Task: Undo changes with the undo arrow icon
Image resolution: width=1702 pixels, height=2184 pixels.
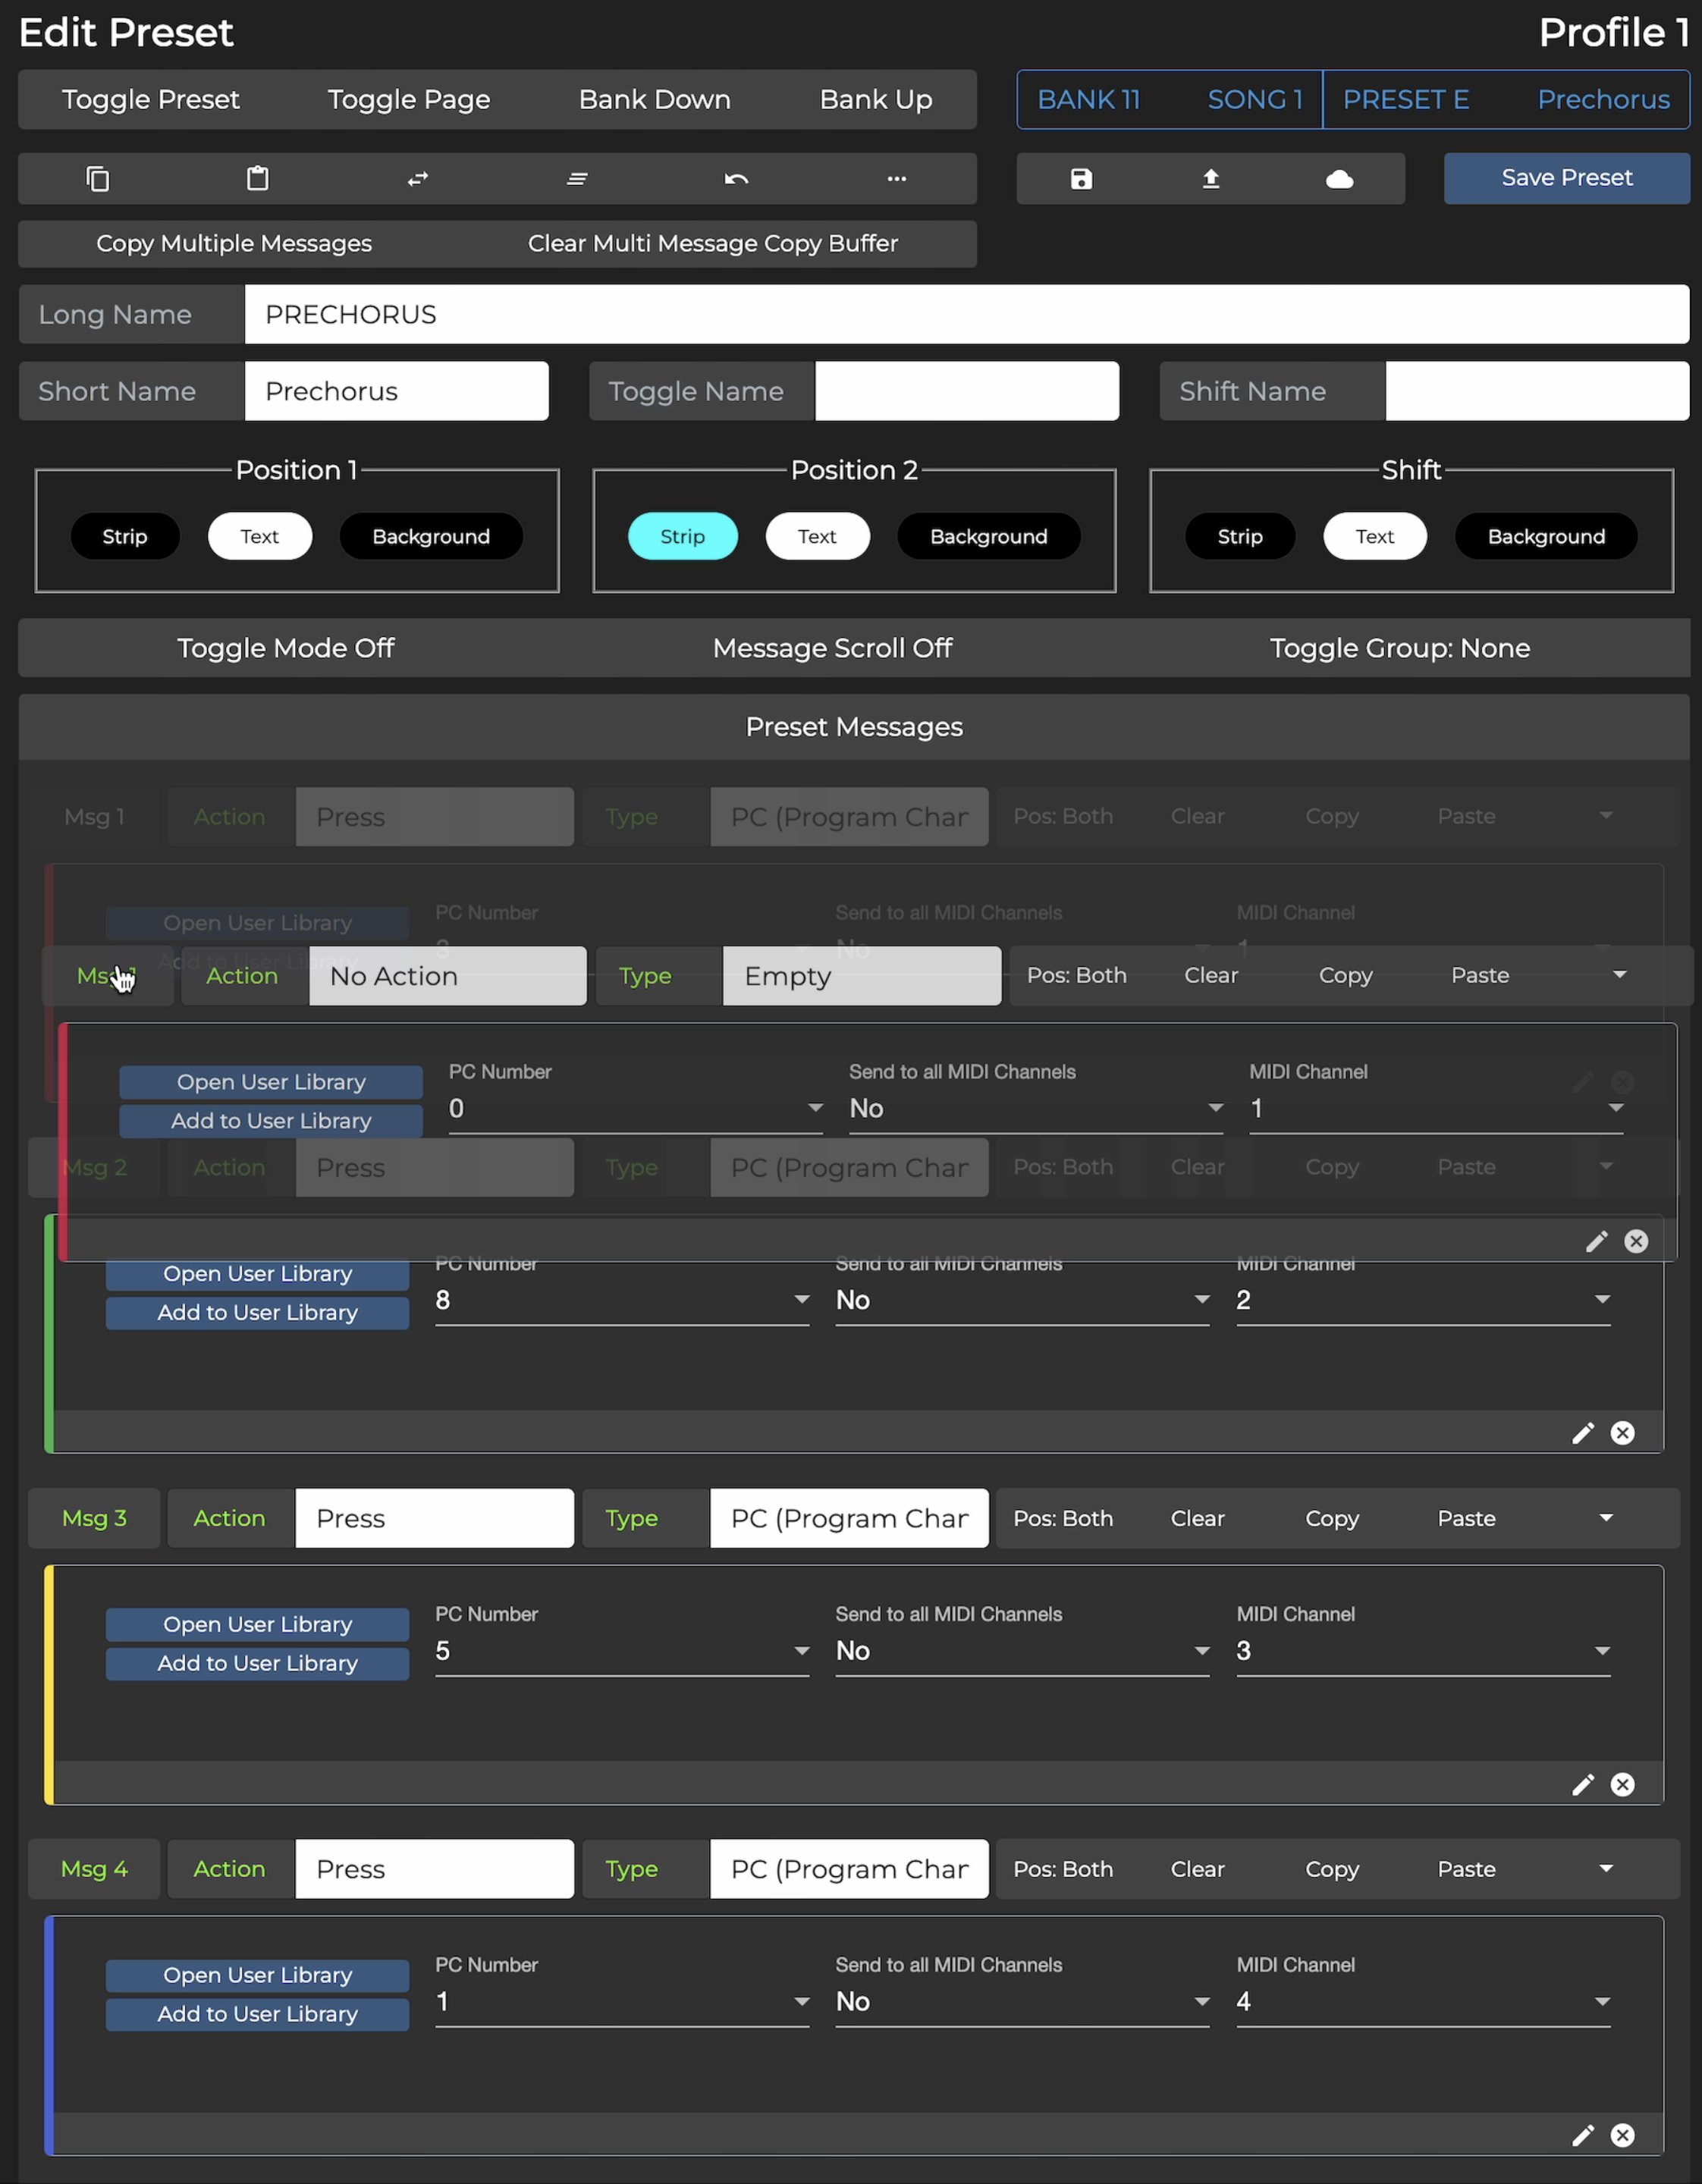Action: tap(736, 178)
